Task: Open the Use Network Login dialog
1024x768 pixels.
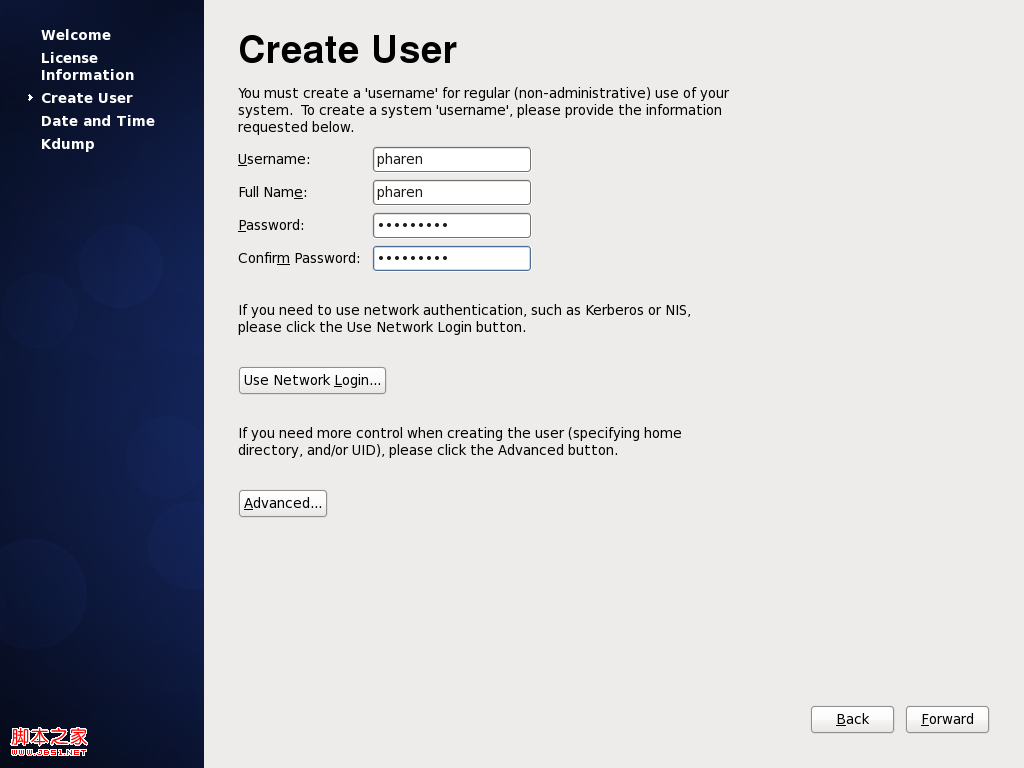Action: tap(312, 380)
